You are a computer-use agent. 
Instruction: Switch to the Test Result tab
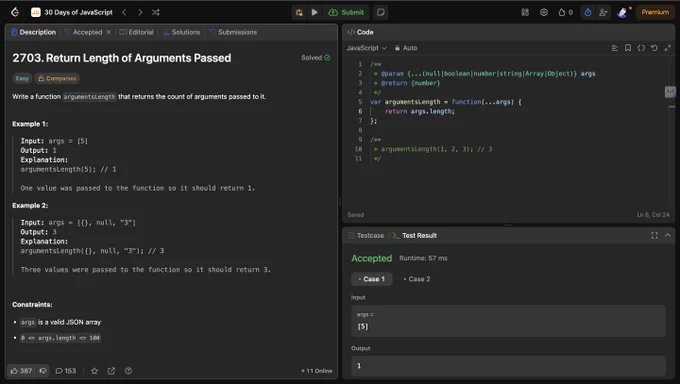point(415,236)
